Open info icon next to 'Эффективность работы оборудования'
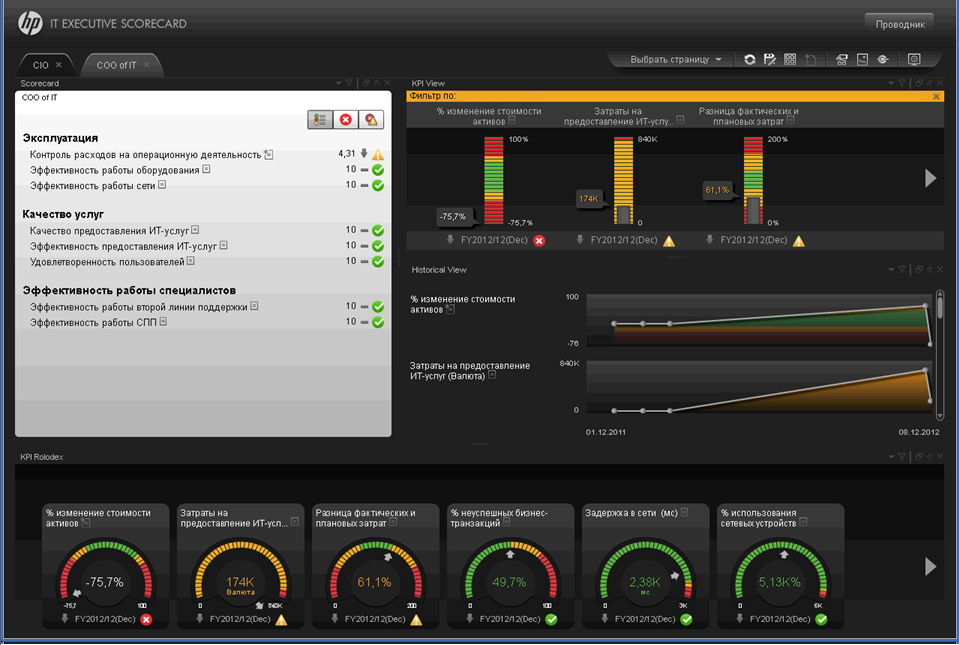Viewport: 959px width, 645px height. (x=206, y=169)
